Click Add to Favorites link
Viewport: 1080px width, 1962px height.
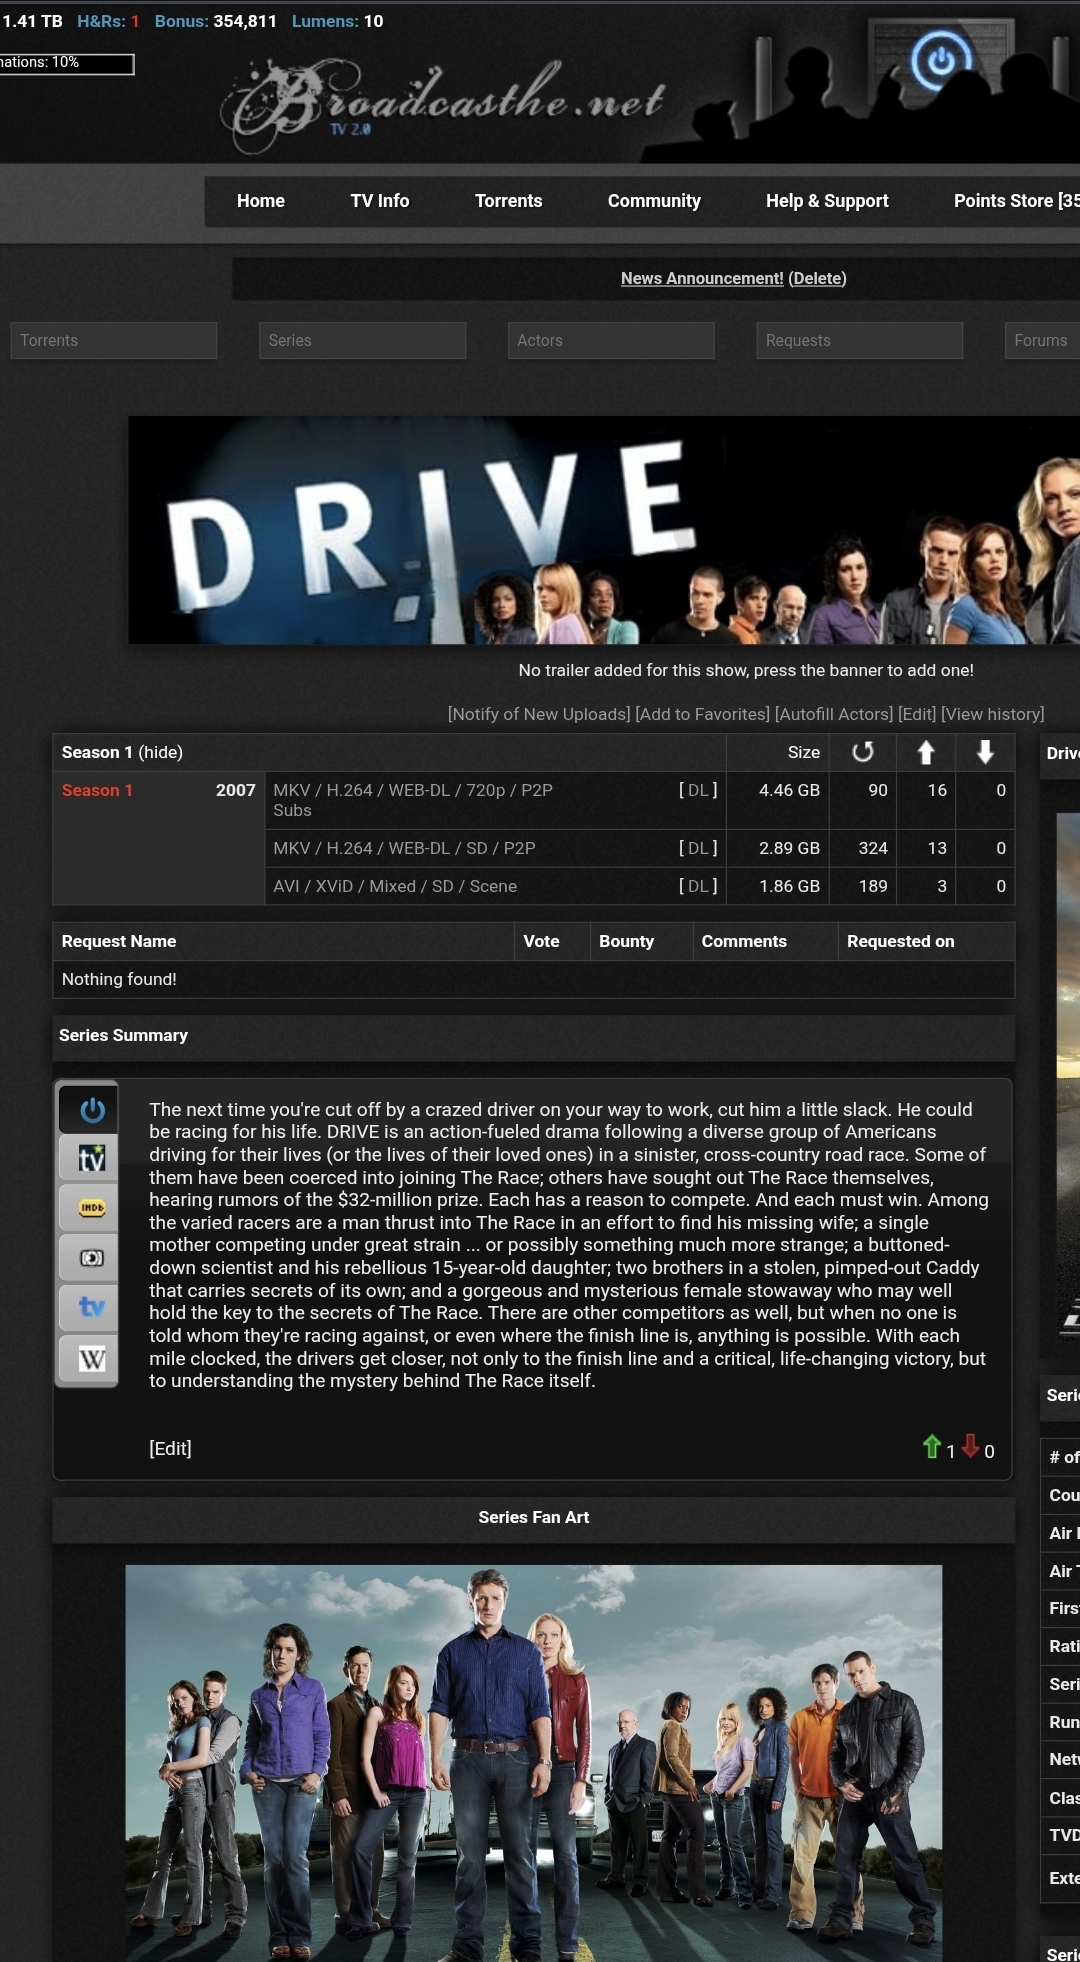pos(702,714)
